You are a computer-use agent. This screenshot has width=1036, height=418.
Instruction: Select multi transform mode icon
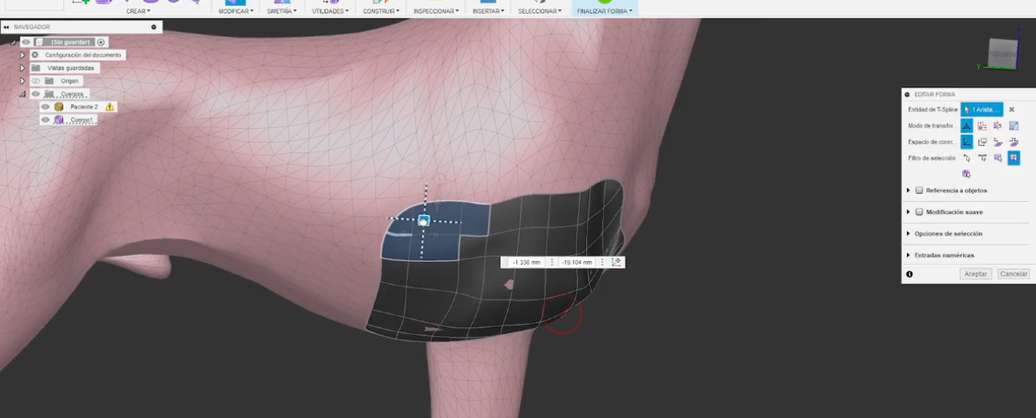tap(966, 125)
